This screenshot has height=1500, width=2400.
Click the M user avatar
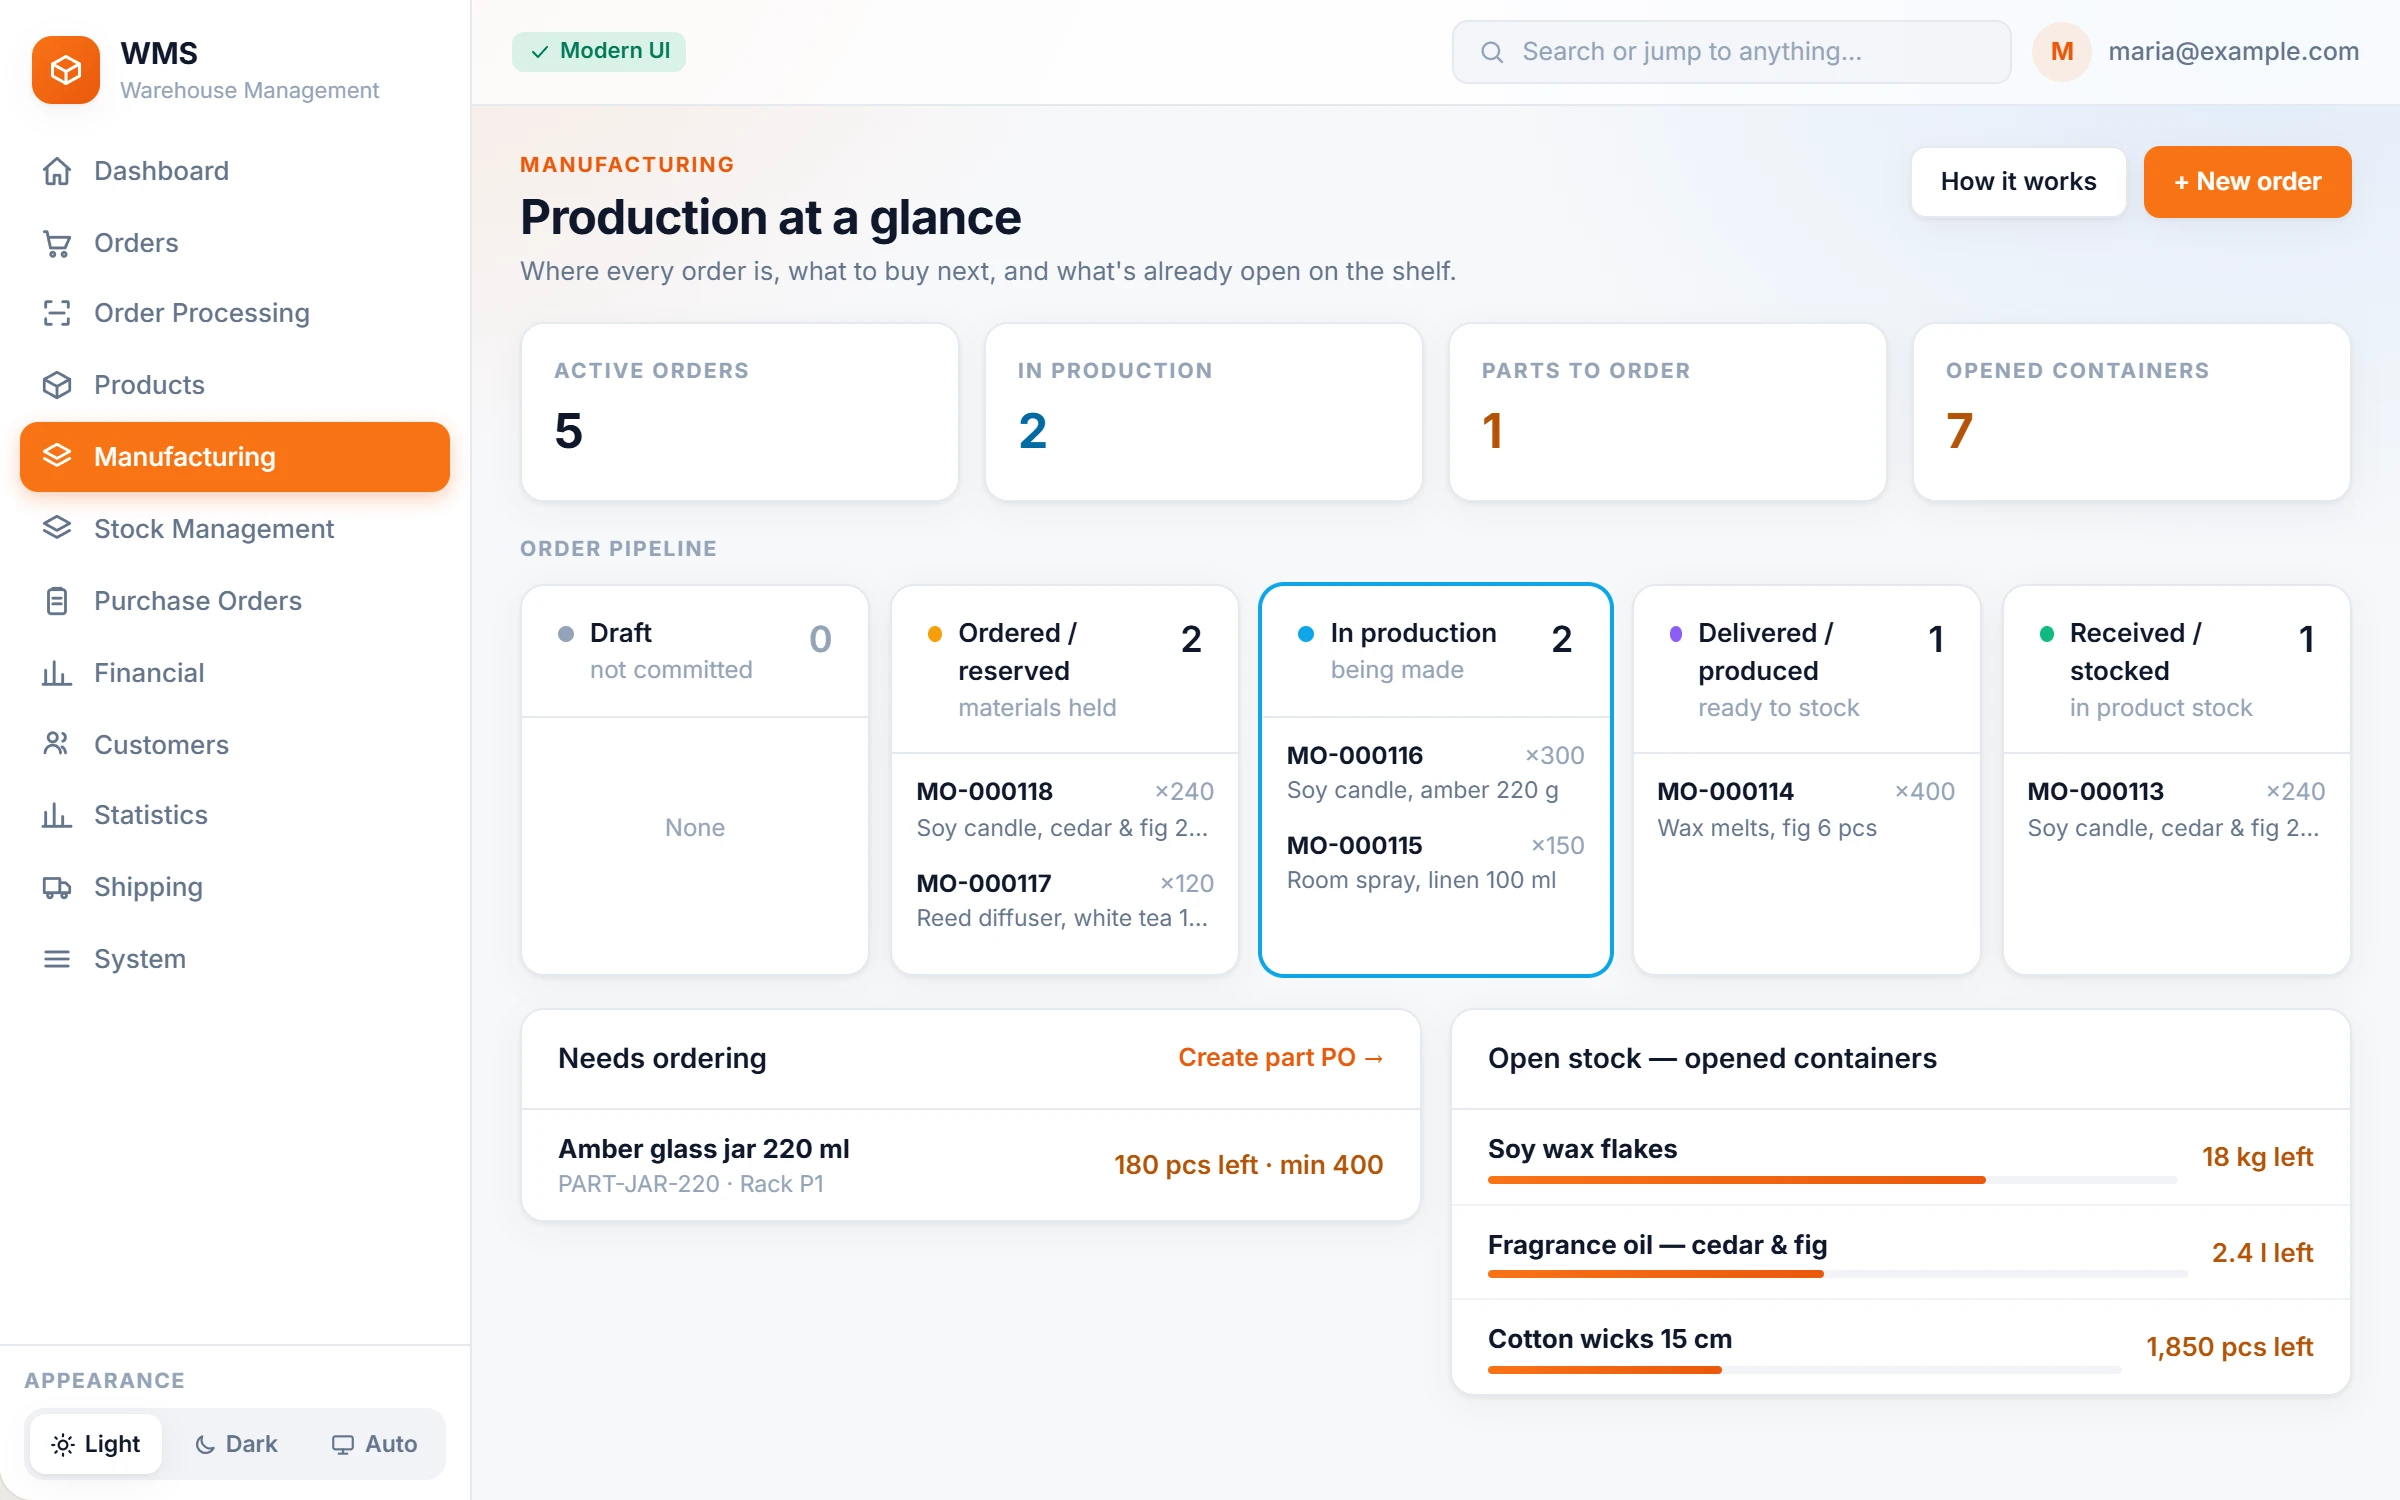(2062, 52)
